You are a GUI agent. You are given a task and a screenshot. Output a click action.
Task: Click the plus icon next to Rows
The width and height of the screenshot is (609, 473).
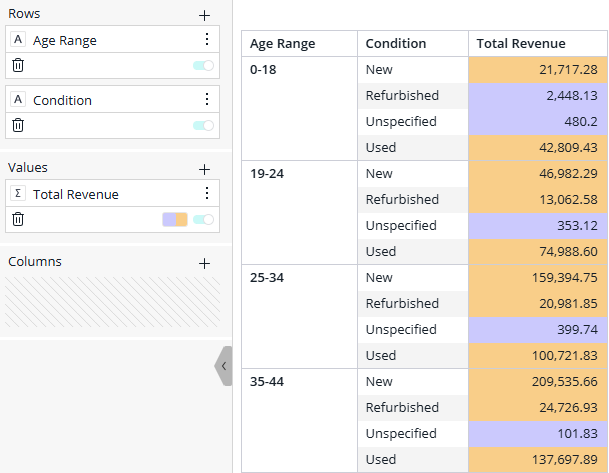click(x=205, y=15)
